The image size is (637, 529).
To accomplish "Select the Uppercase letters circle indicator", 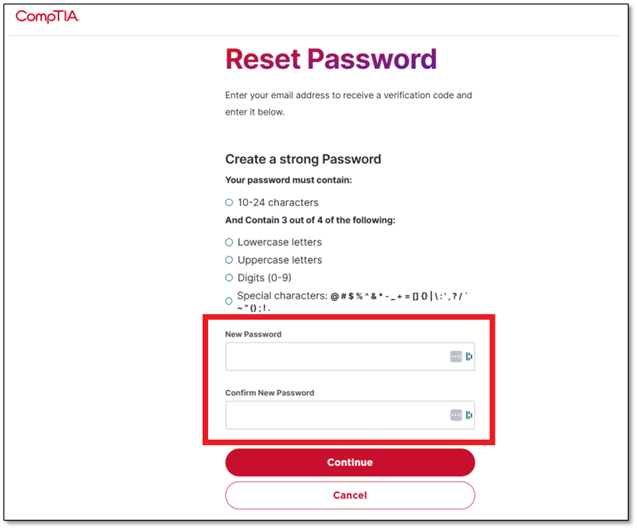I will point(229,260).
